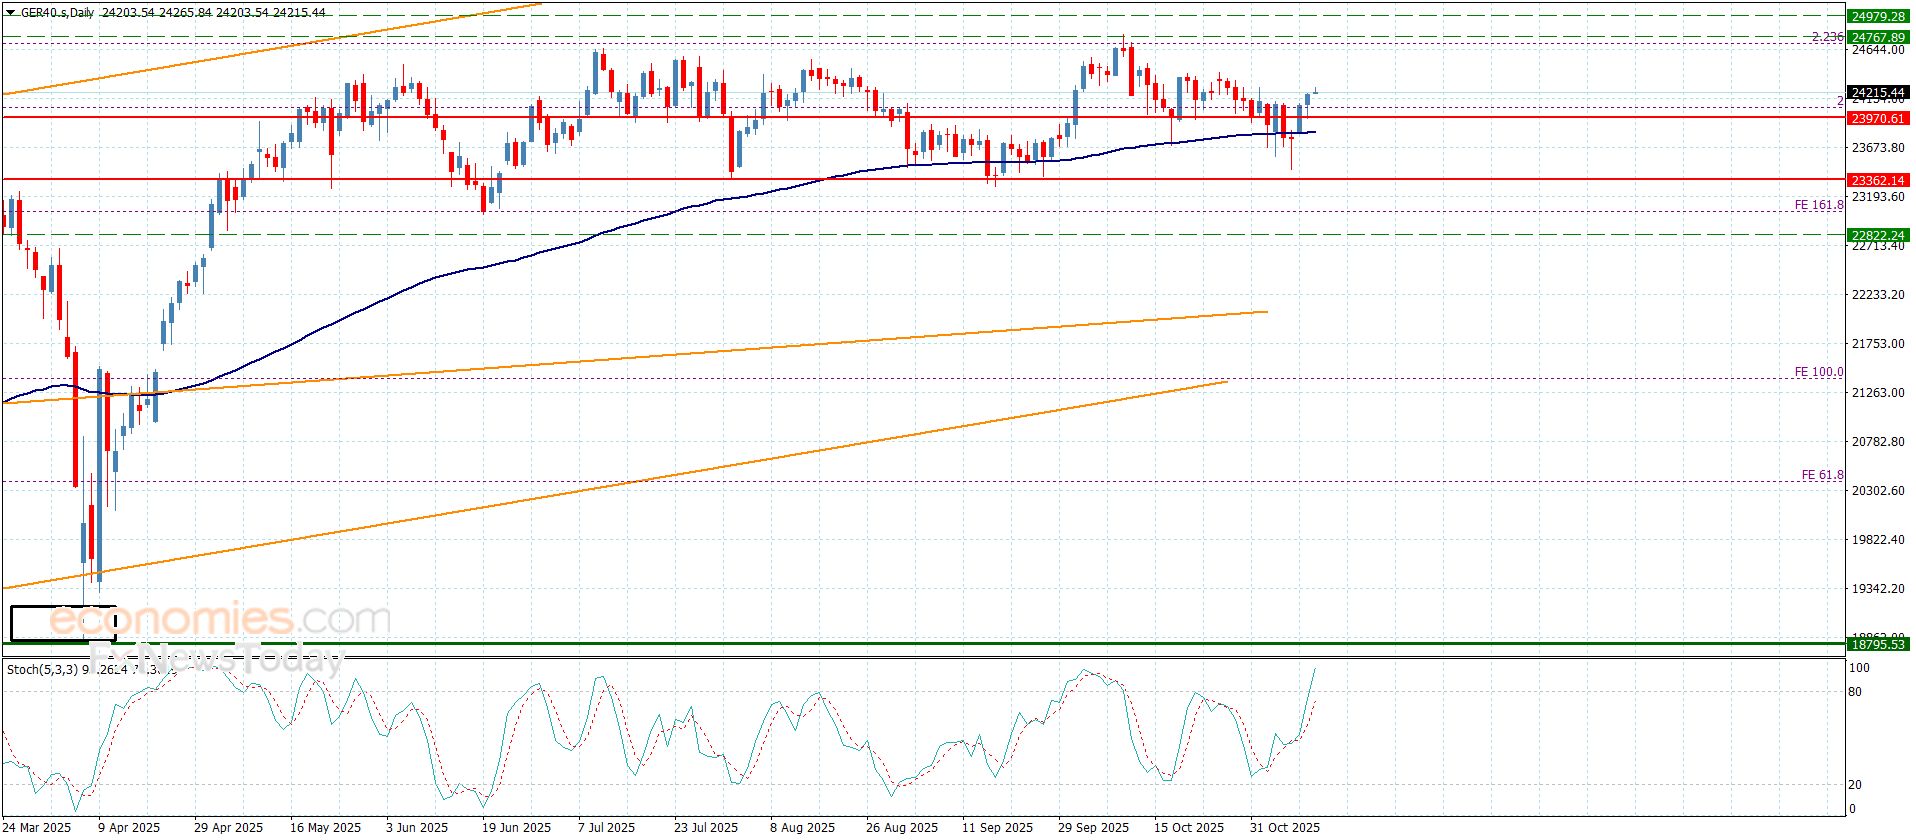This screenshot has width=1916, height=840.
Task: Click the green 22822.24 price level tag
Action: (1877, 235)
